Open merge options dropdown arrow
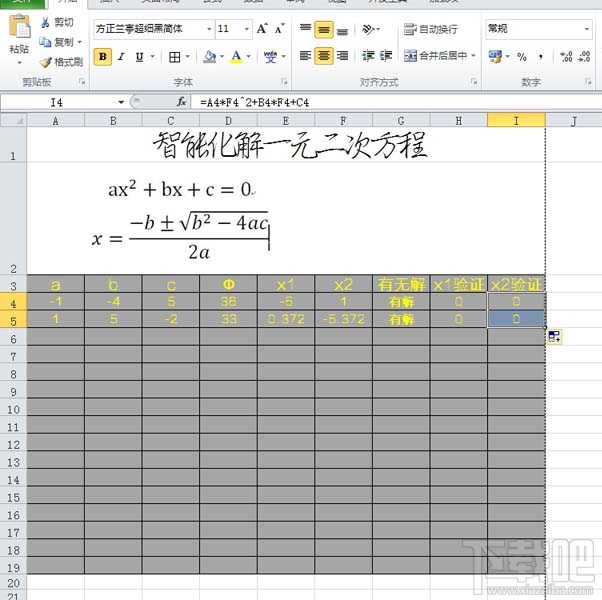The width and height of the screenshot is (602, 600). coord(473,56)
